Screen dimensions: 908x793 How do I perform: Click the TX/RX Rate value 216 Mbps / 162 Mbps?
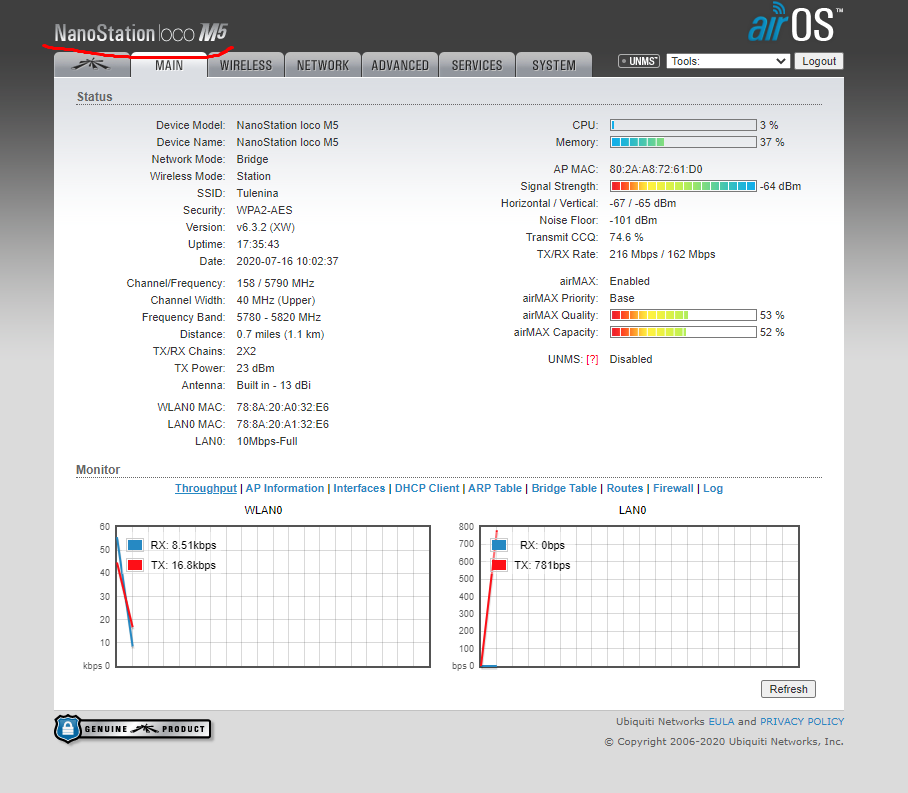point(662,254)
